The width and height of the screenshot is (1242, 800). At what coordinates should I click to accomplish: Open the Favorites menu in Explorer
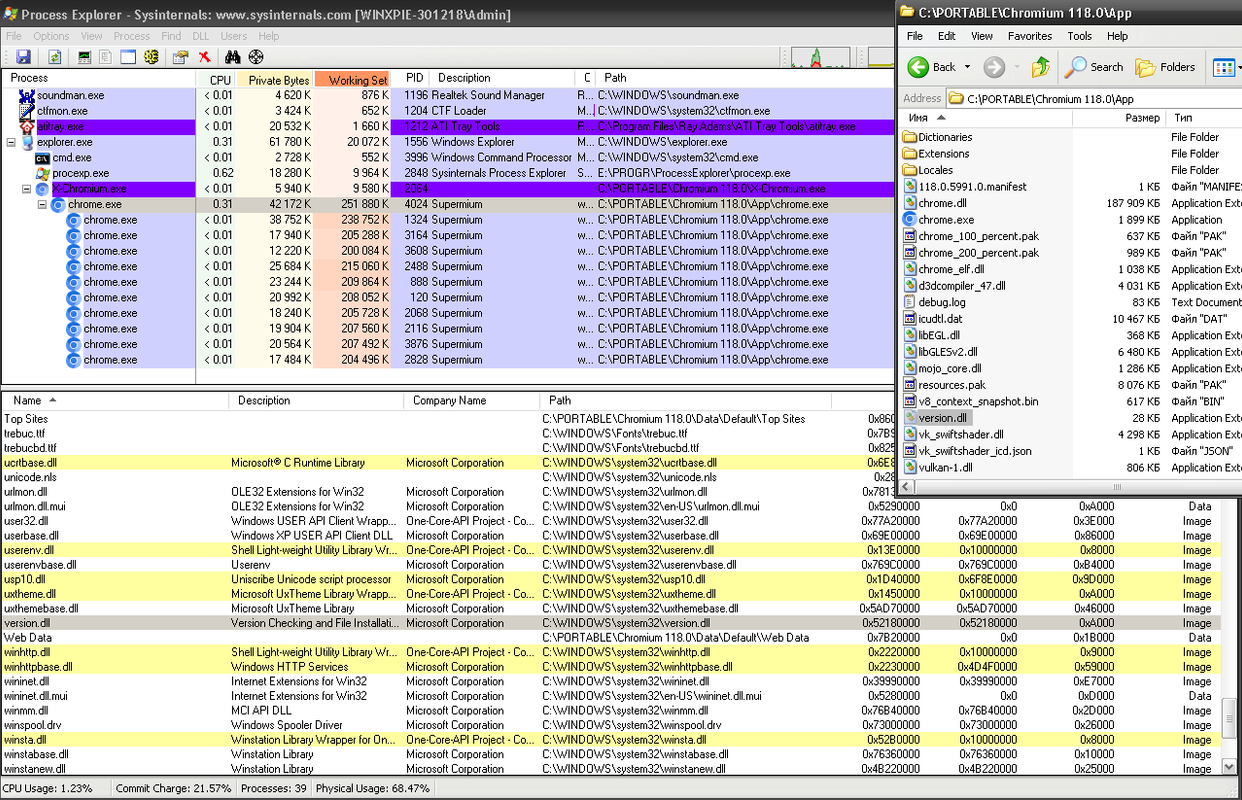point(1029,36)
